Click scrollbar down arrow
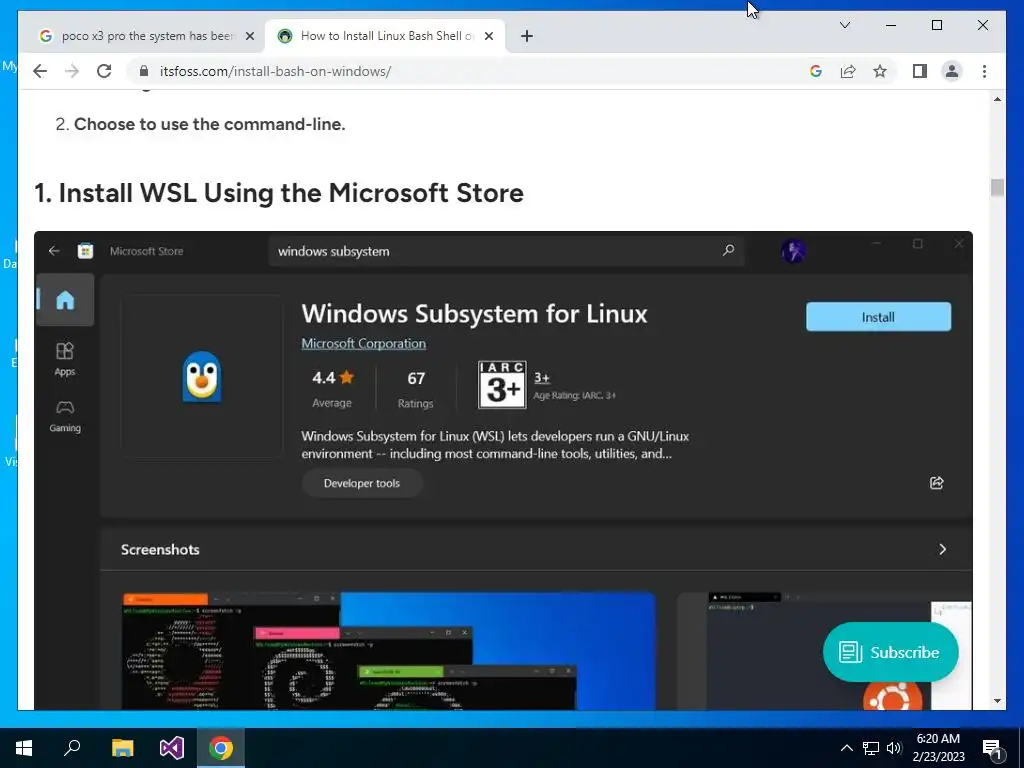This screenshot has width=1024, height=768. tap(997, 701)
